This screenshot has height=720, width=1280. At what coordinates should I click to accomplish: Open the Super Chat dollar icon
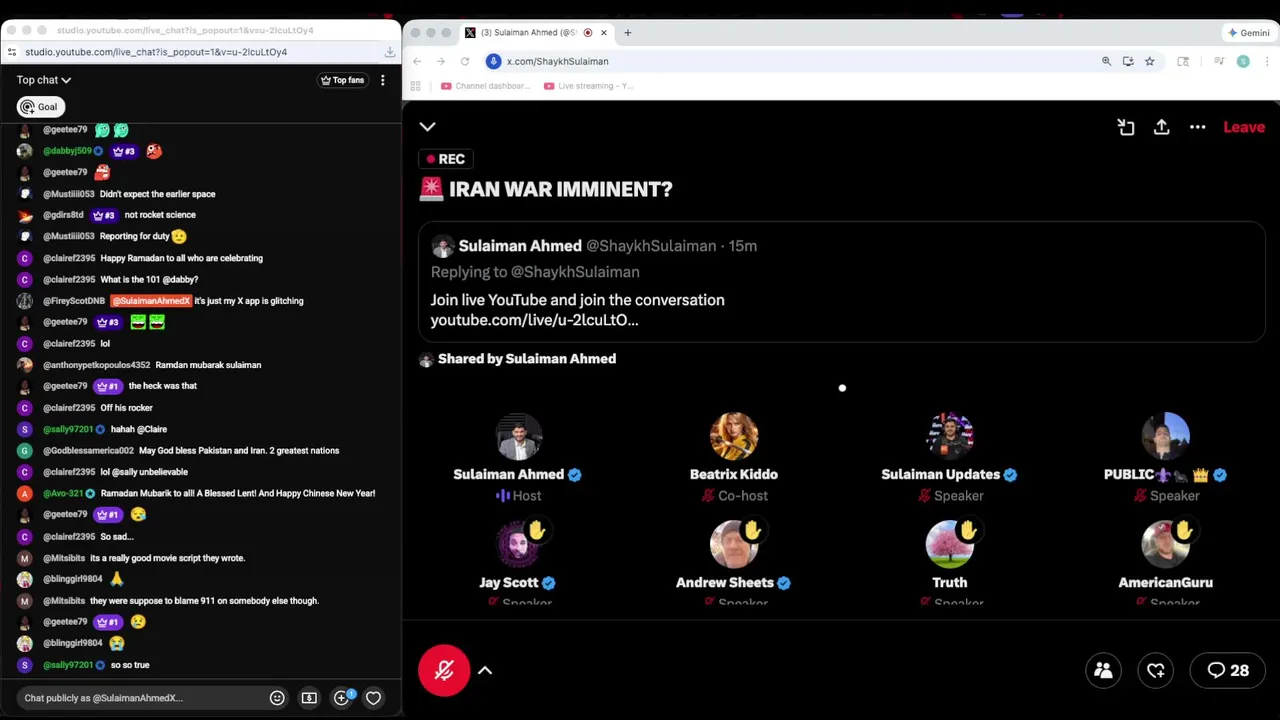[x=309, y=698]
